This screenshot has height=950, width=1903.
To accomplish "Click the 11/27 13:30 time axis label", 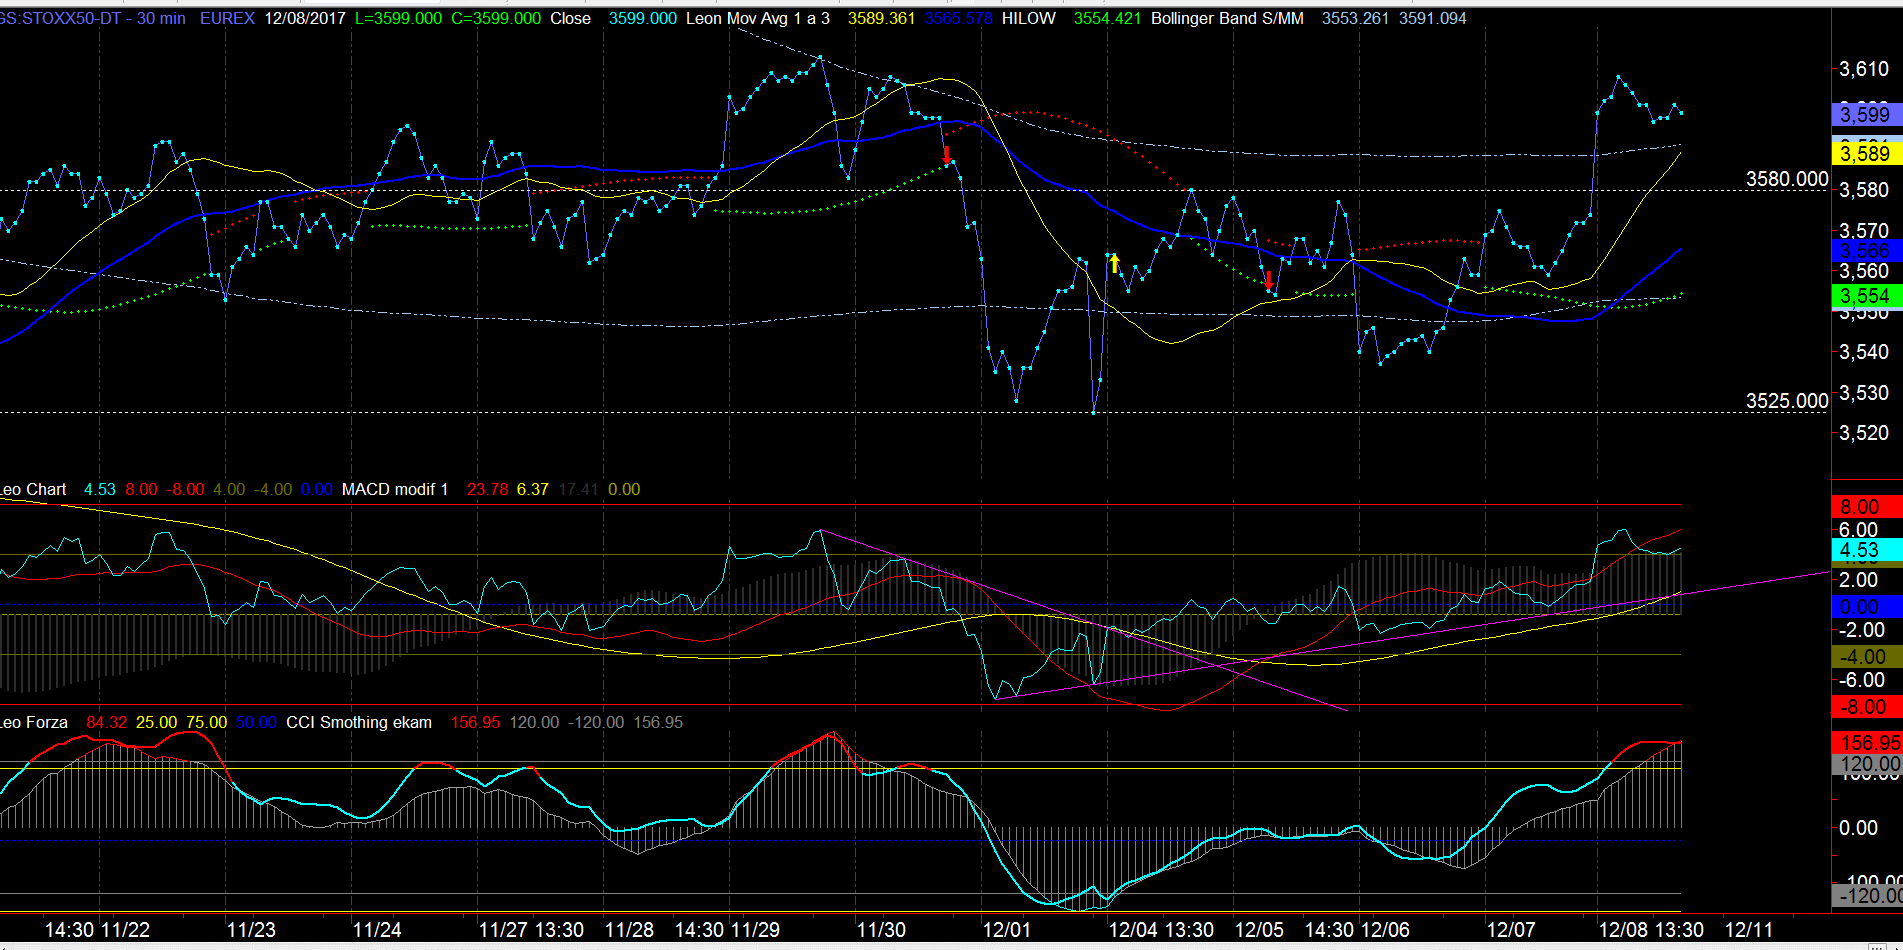I will point(531,930).
